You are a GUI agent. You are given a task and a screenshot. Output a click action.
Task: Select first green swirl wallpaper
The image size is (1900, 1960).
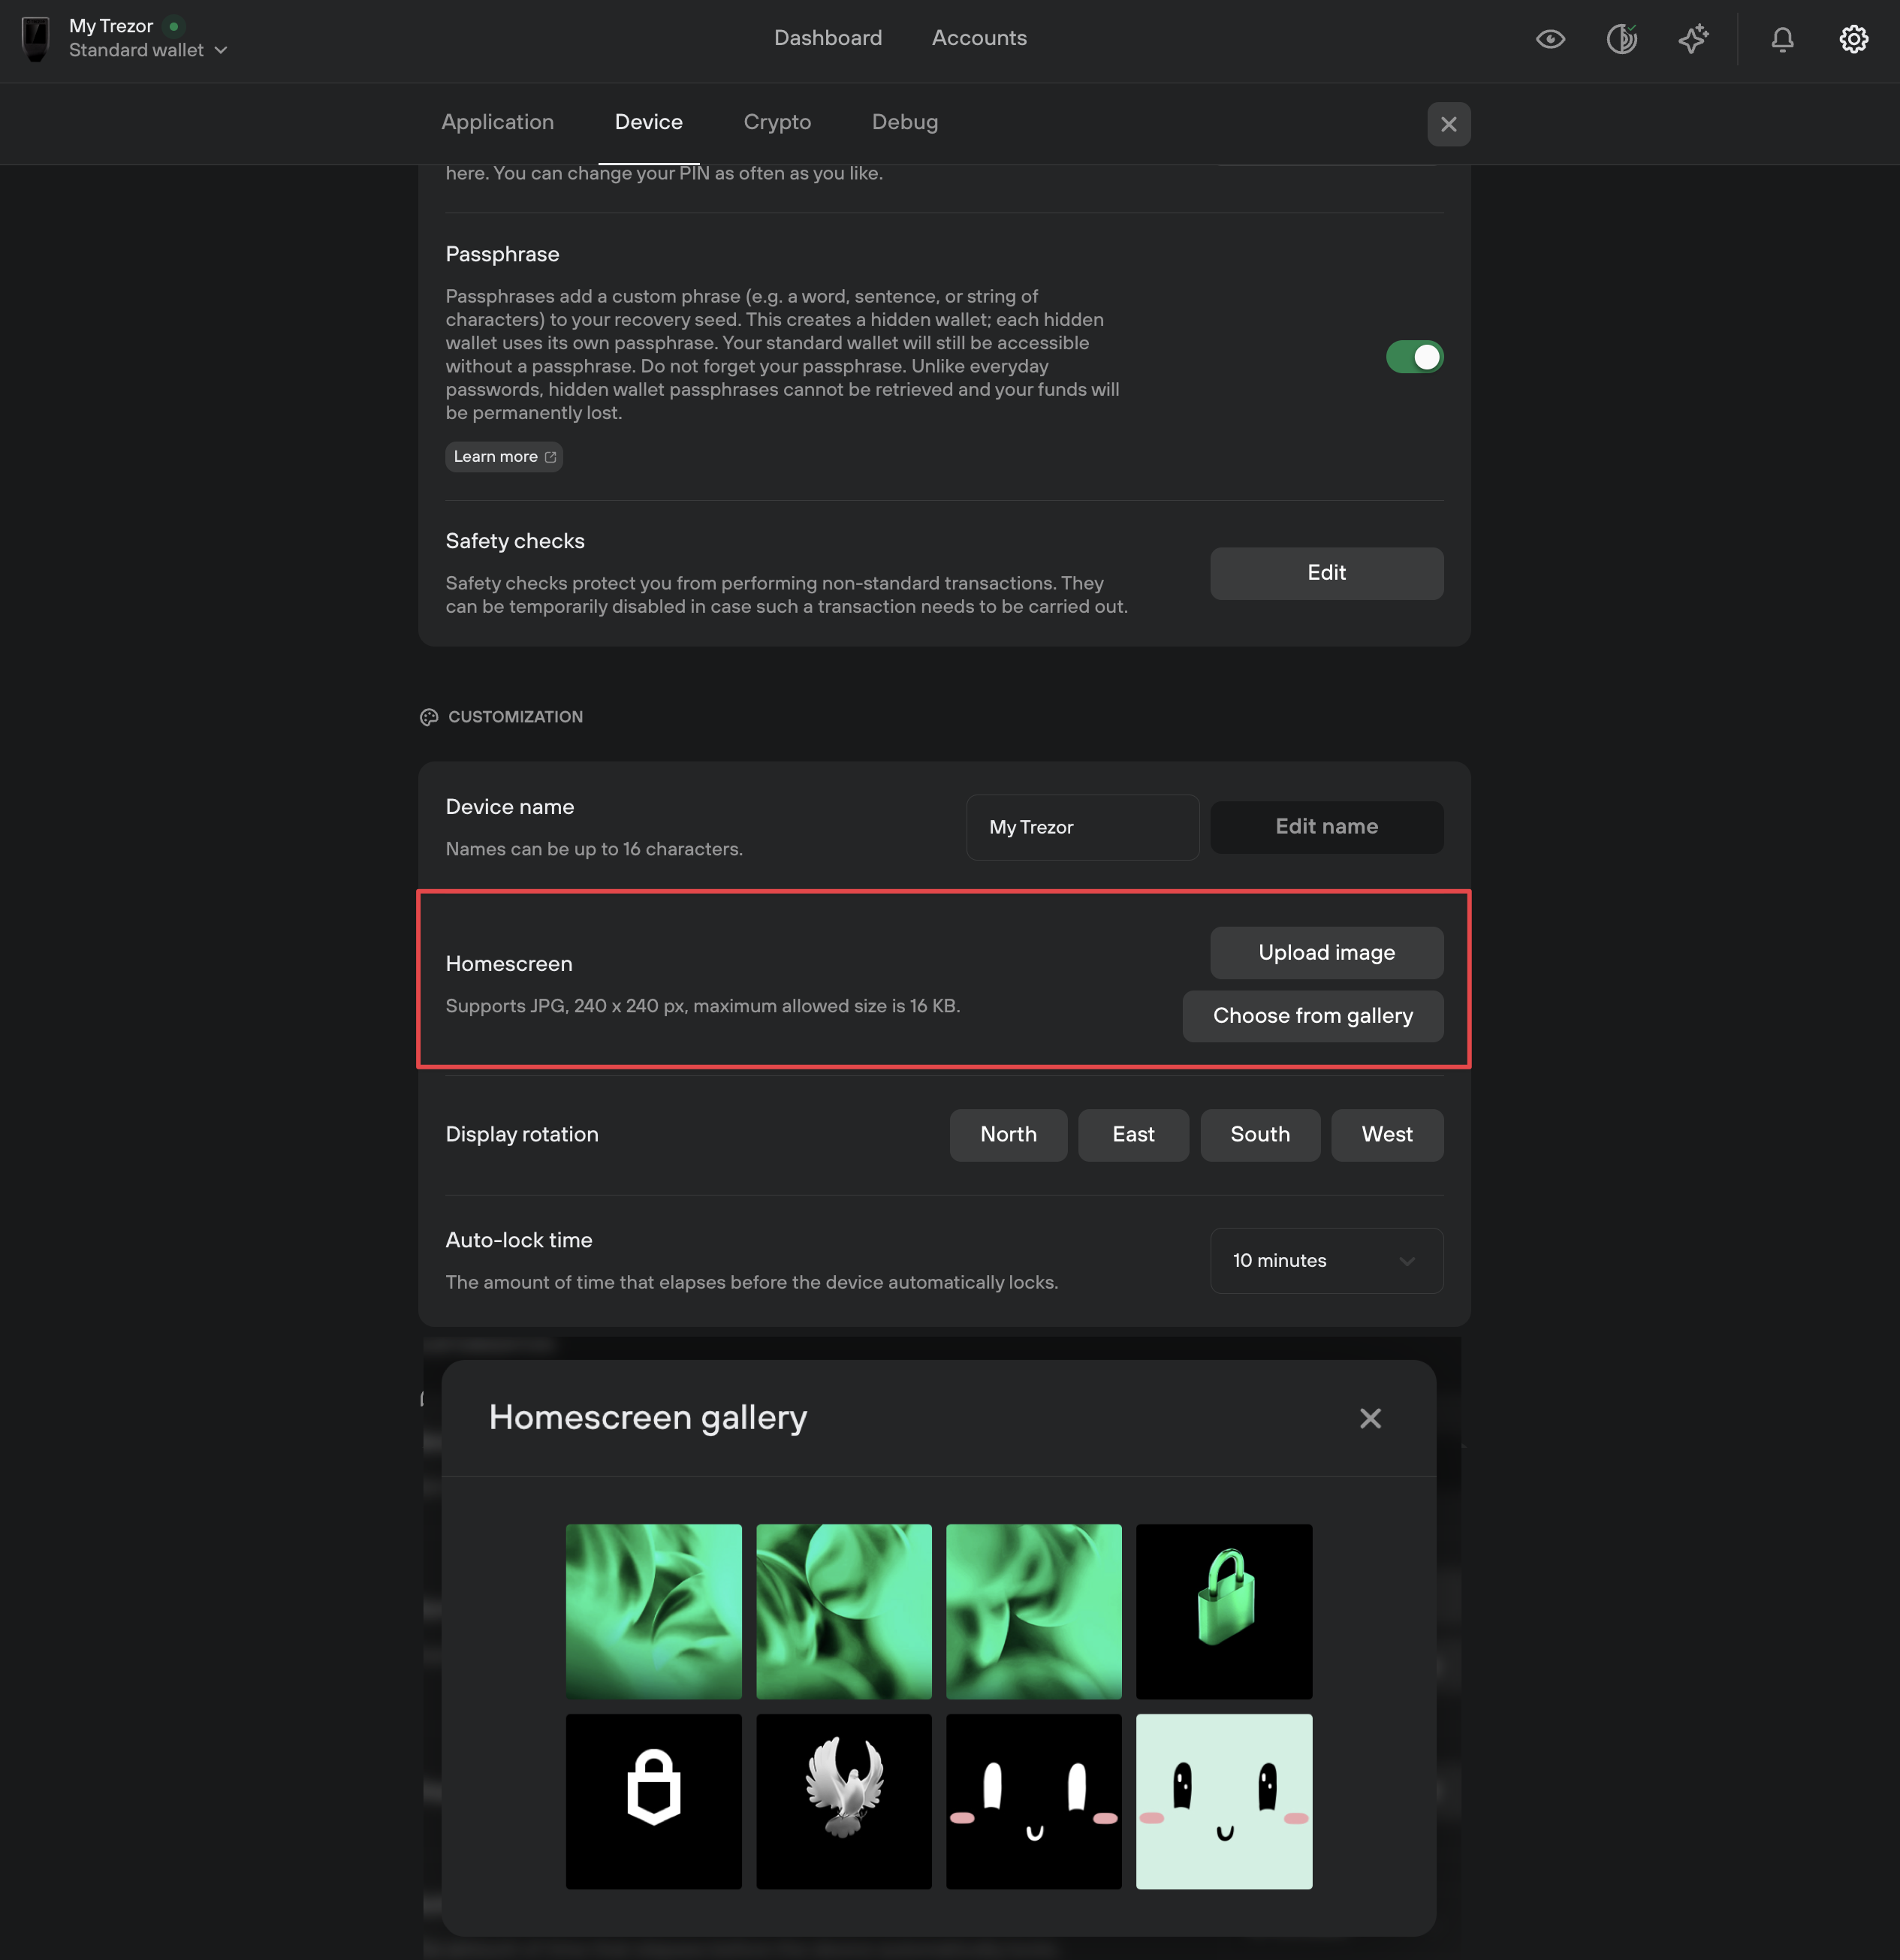pyautogui.click(x=654, y=1611)
